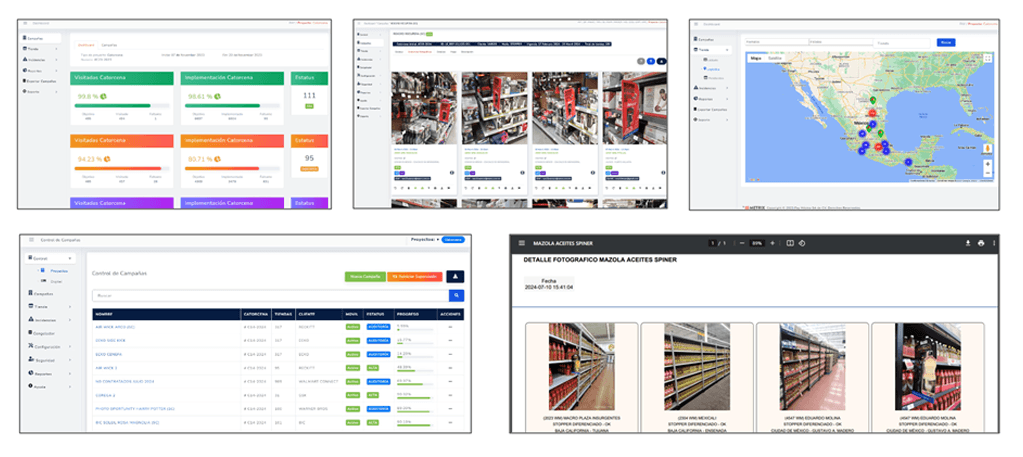Screen dimensions: 1023x457
Task: Zoom in on the Mexico map
Action: tap(988, 163)
